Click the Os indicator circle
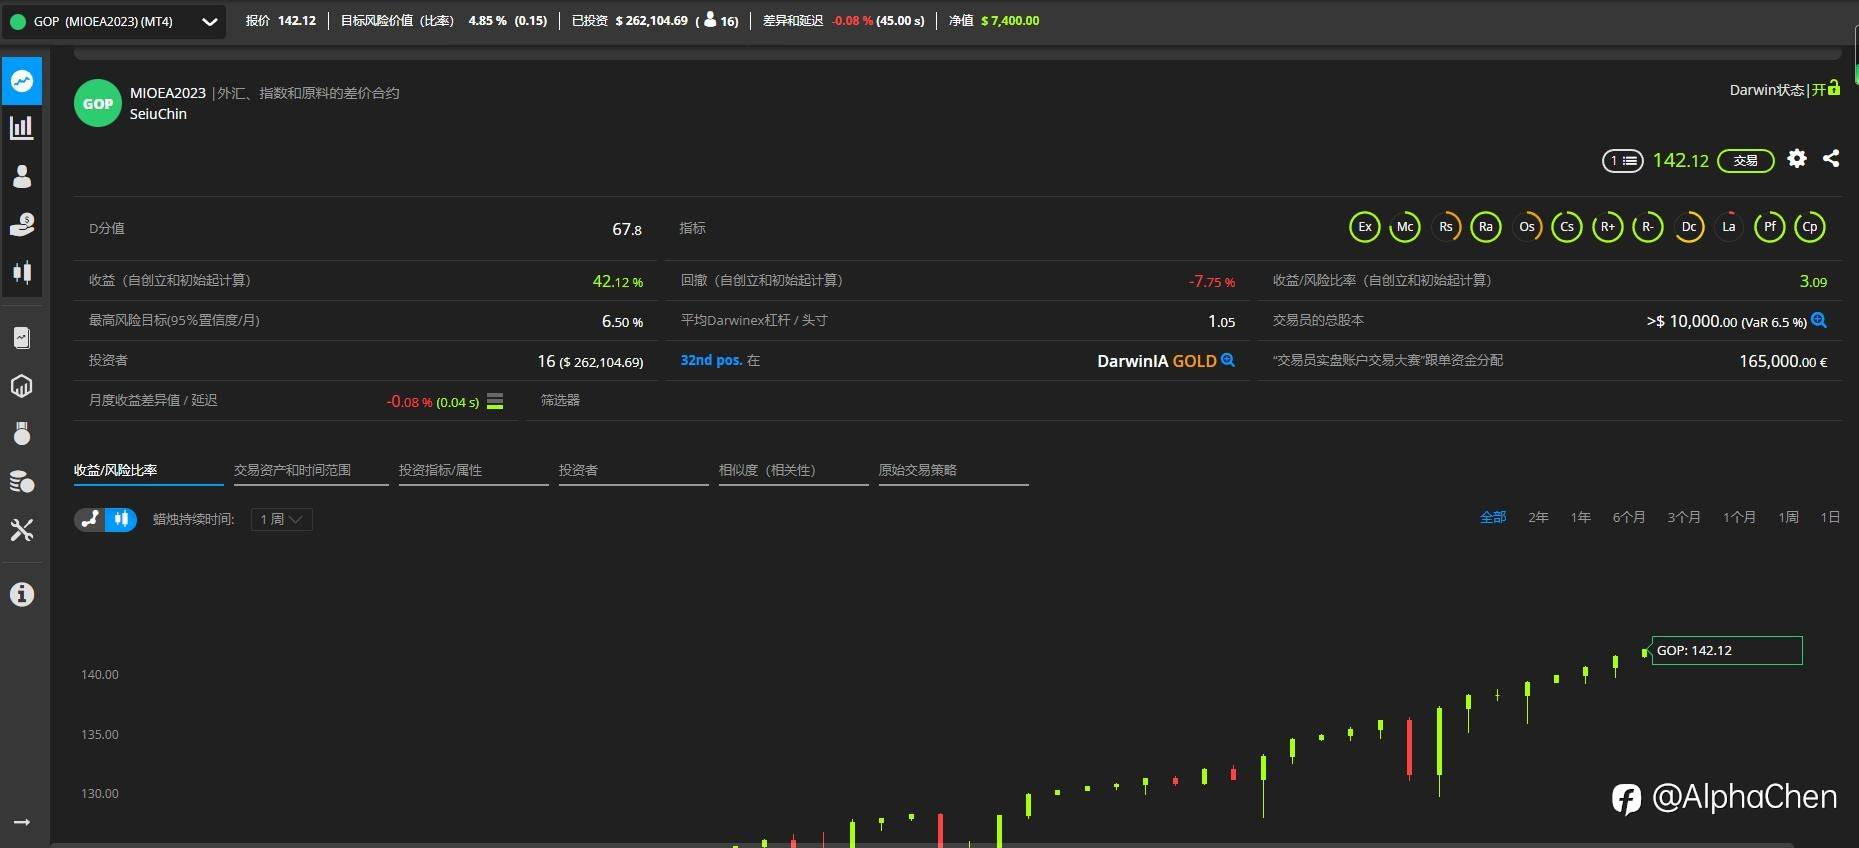 (x=1527, y=227)
